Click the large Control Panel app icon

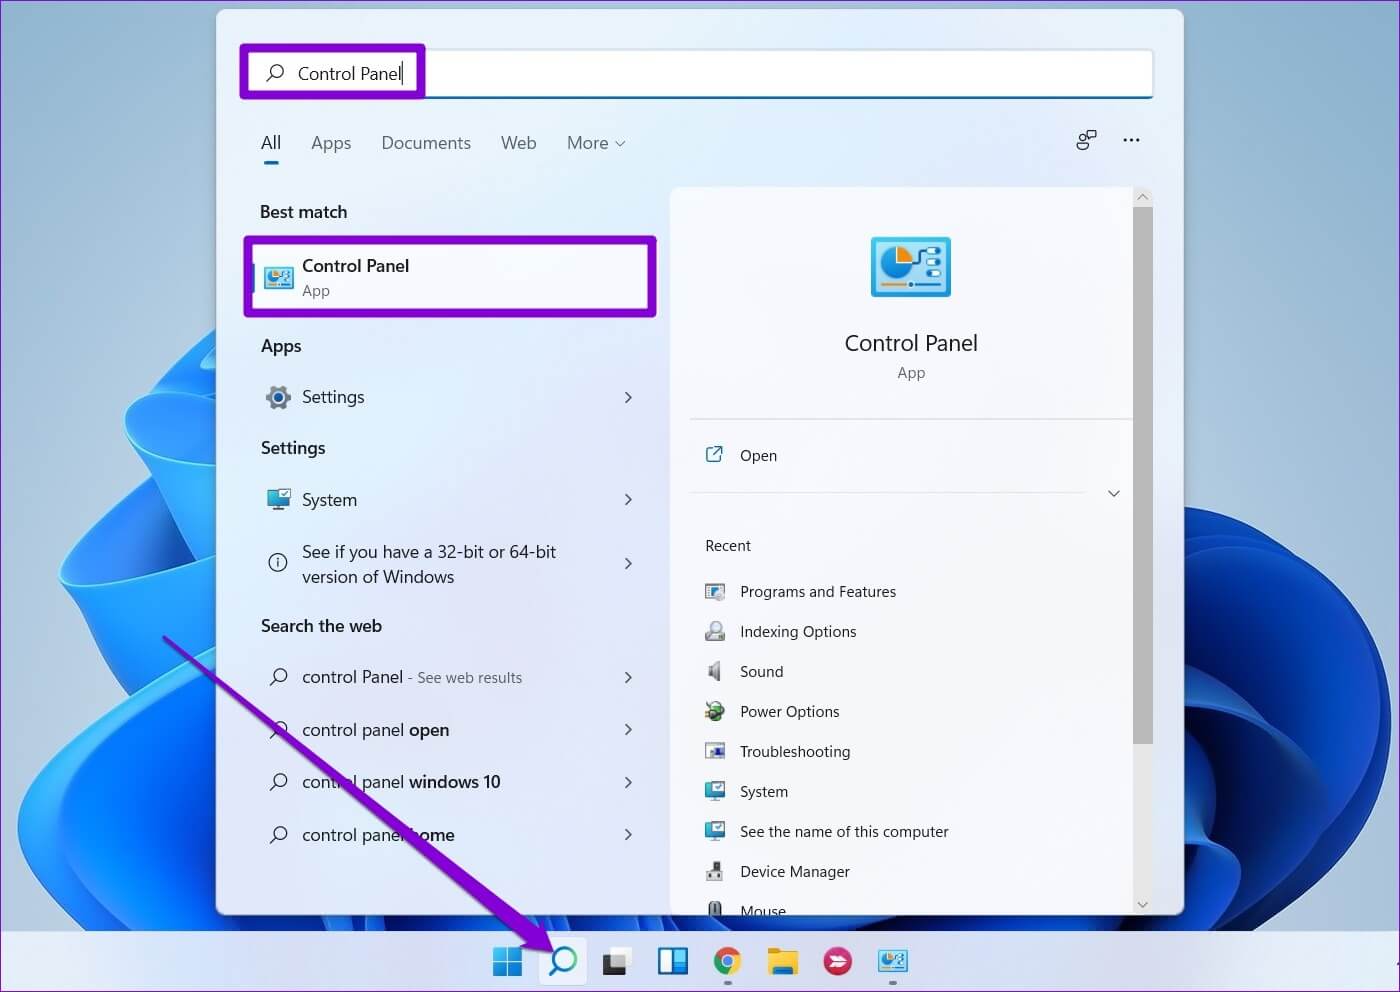[x=910, y=267]
